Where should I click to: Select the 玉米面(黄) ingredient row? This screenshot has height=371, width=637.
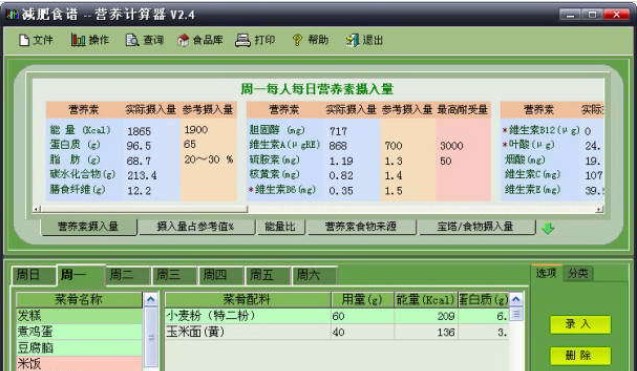(337, 332)
